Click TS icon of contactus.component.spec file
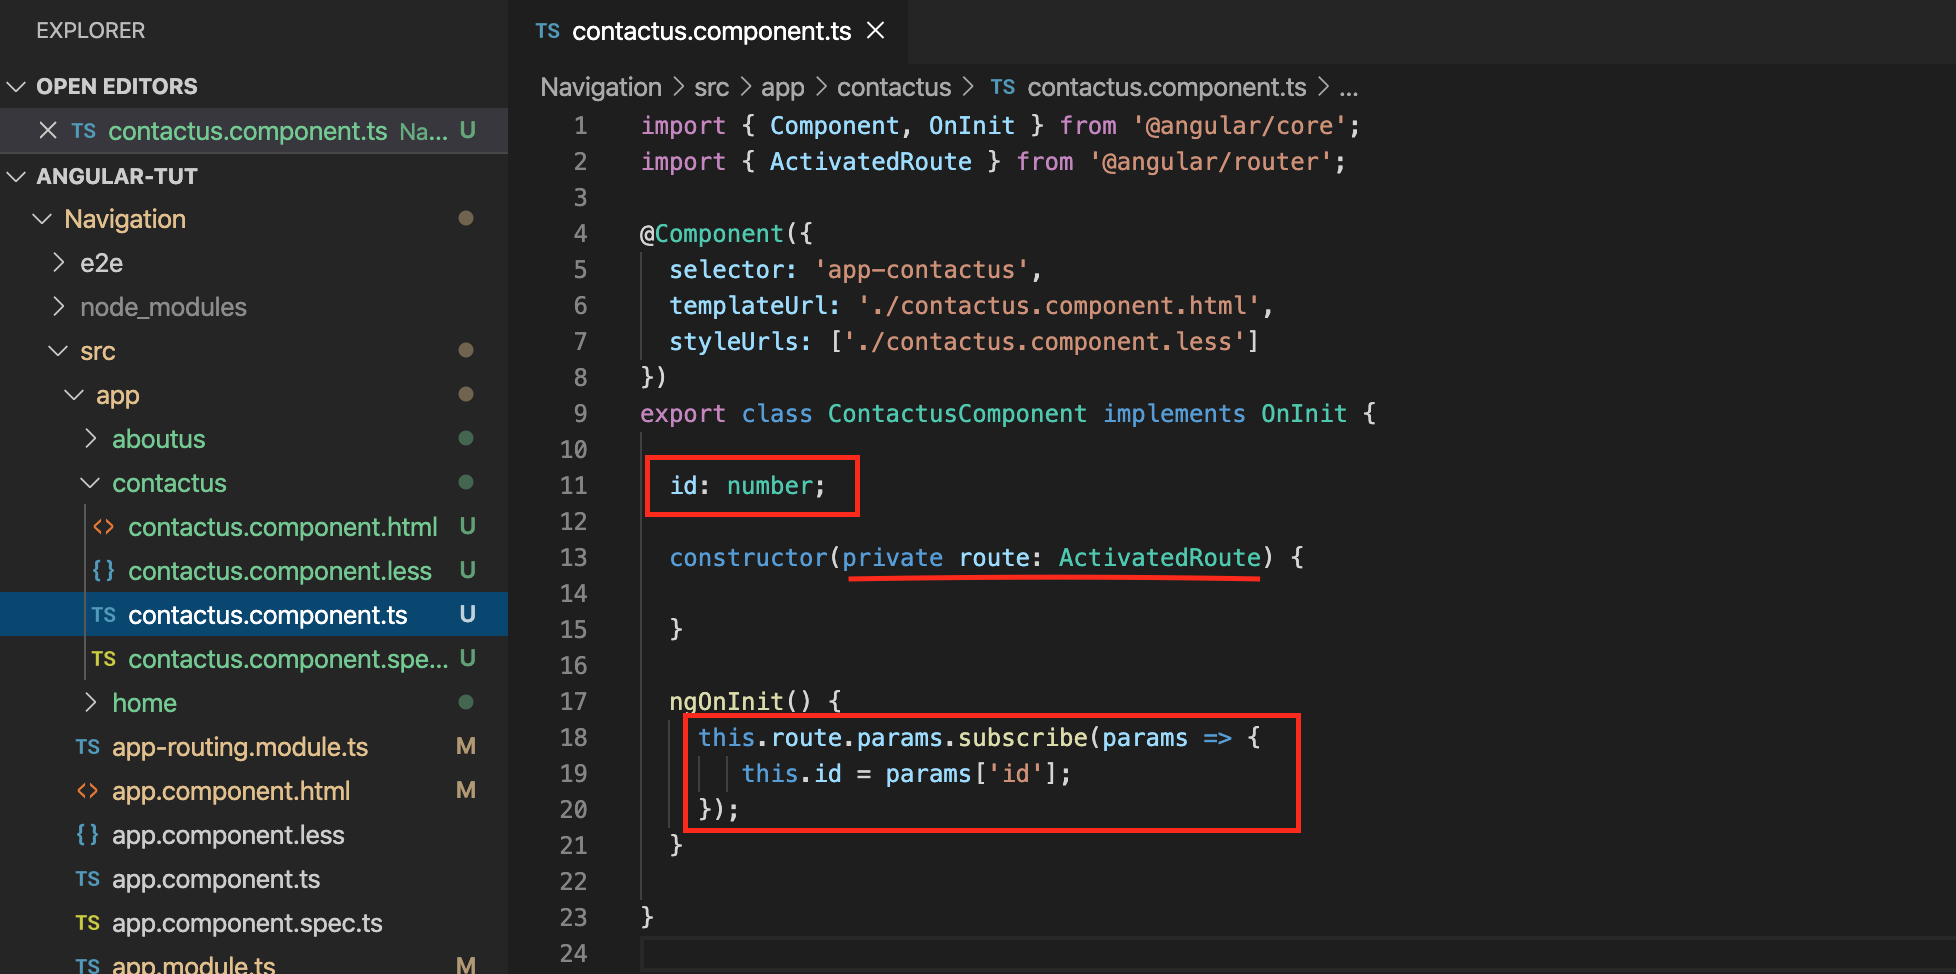The image size is (1956, 974). (103, 658)
